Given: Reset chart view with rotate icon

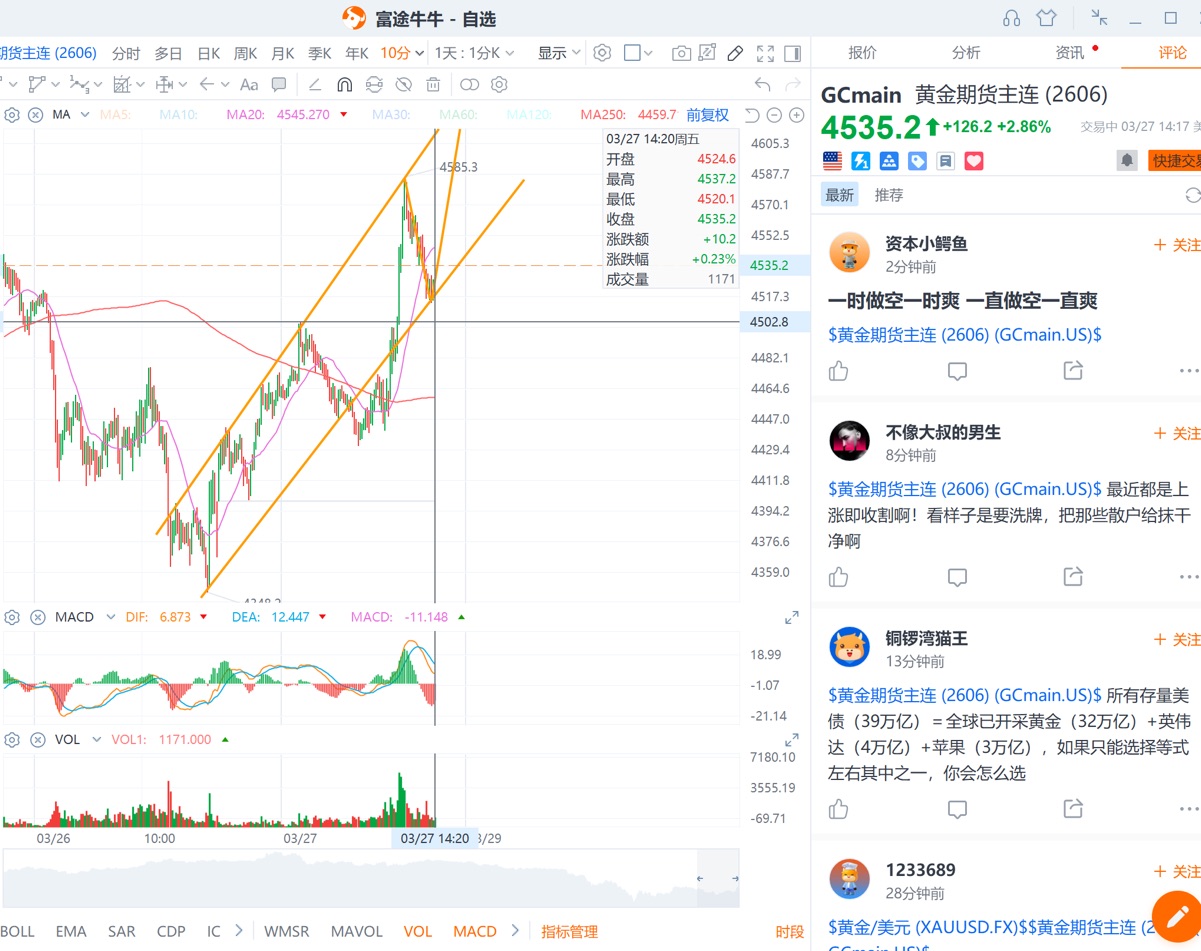Looking at the screenshot, I should coord(753,115).
